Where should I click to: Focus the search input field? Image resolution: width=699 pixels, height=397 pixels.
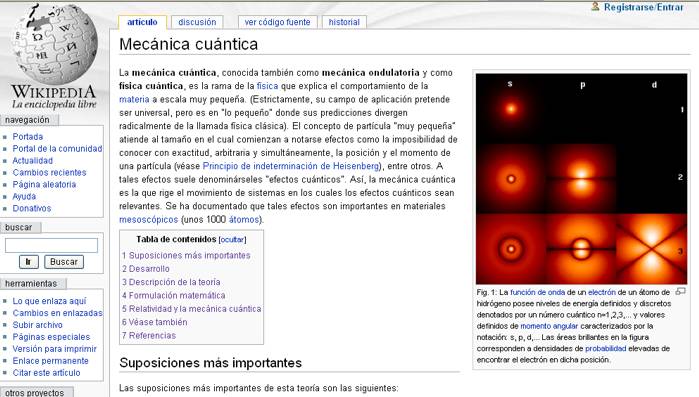coord(51,246)
